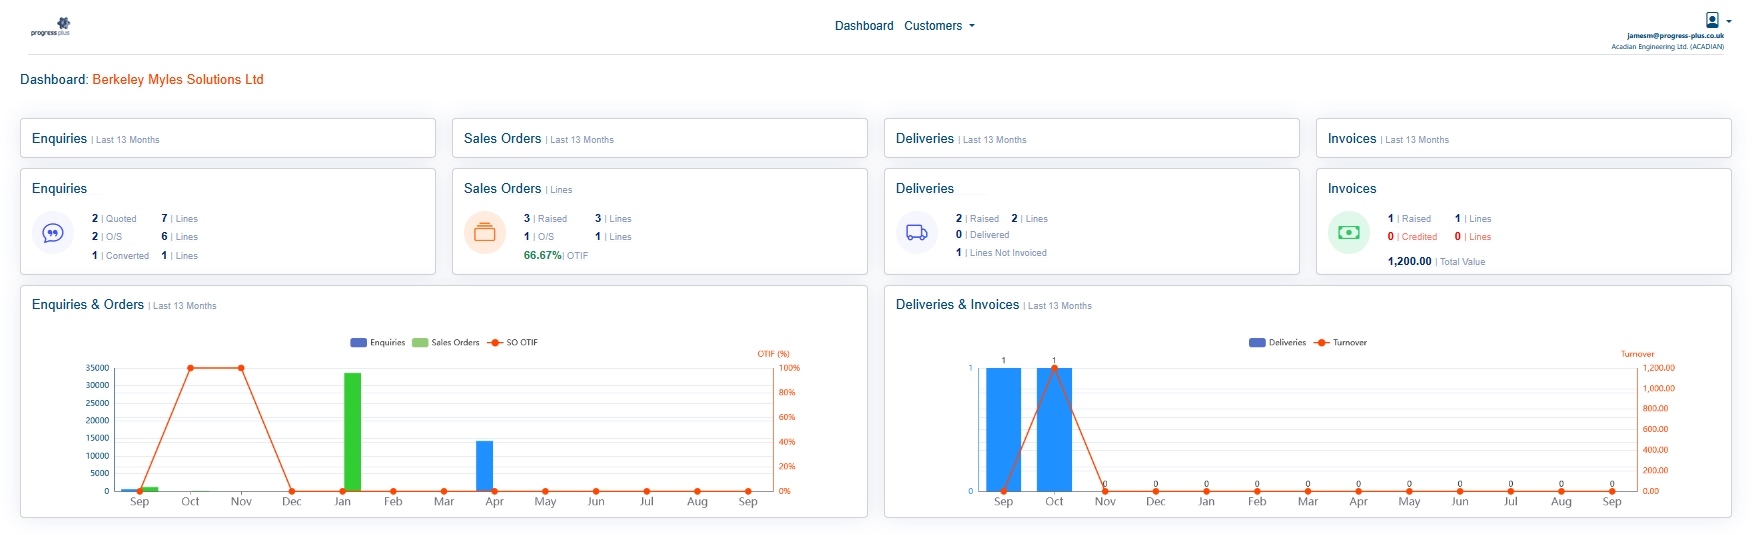Click the Invoices green money icon
This screenshot has width=1754, height=535.
click(x=1349, y=233)
